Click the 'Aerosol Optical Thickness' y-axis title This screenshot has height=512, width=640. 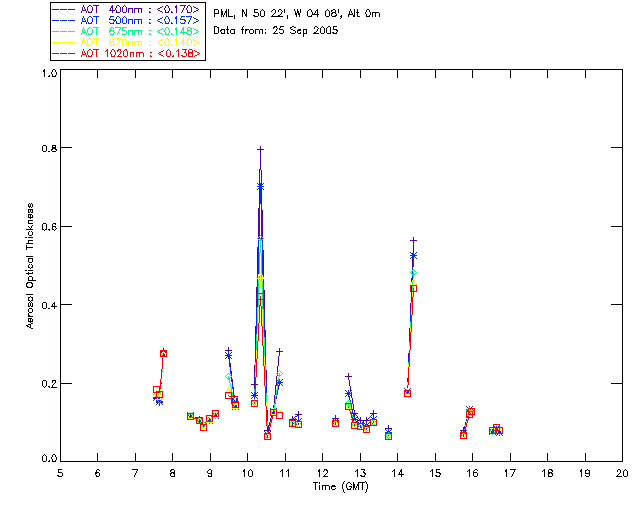point(30,266)
